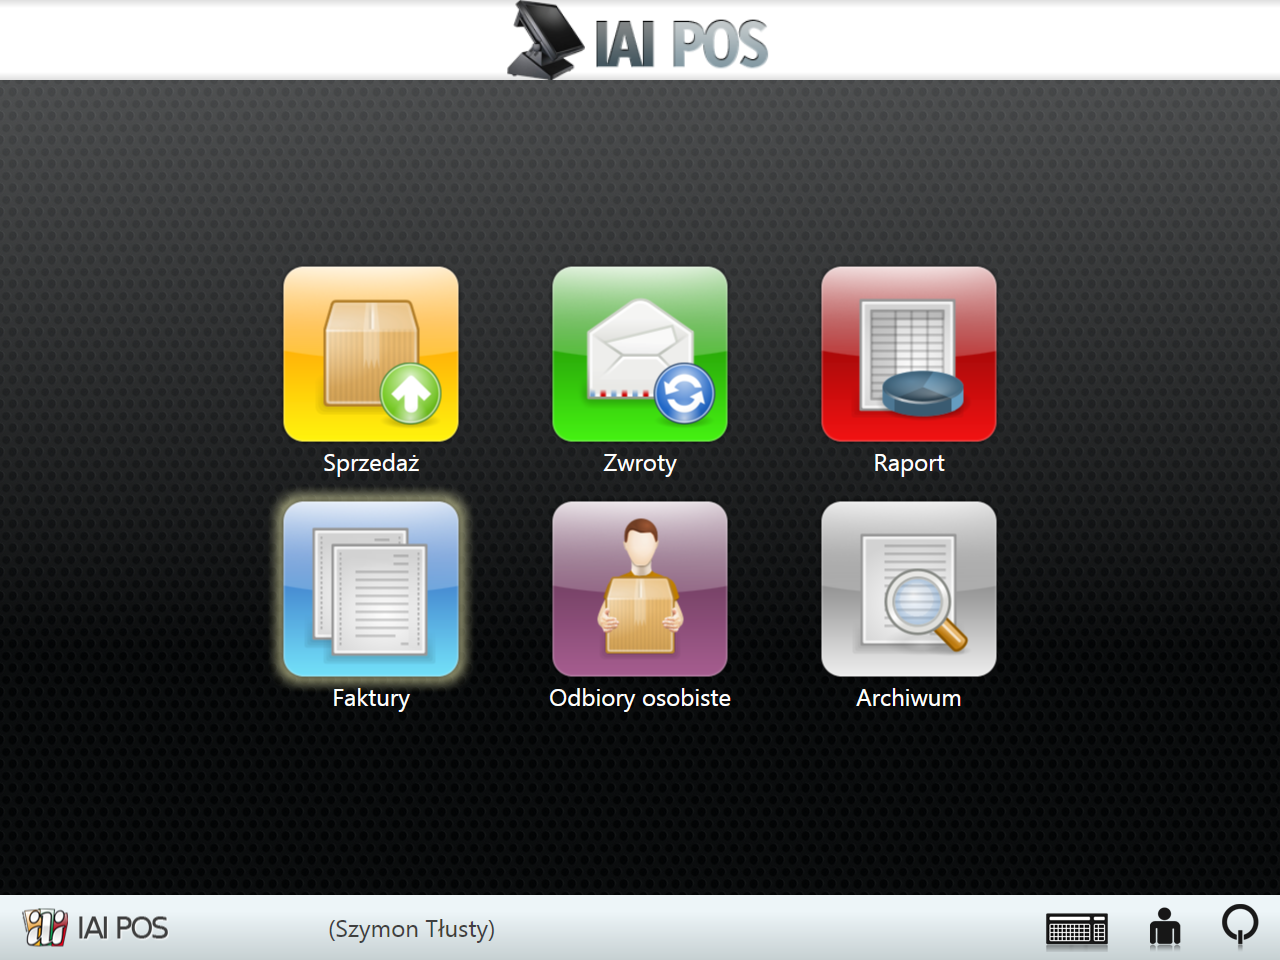
Task: Click the large IAI POS header title
Action: coord(681,44)
